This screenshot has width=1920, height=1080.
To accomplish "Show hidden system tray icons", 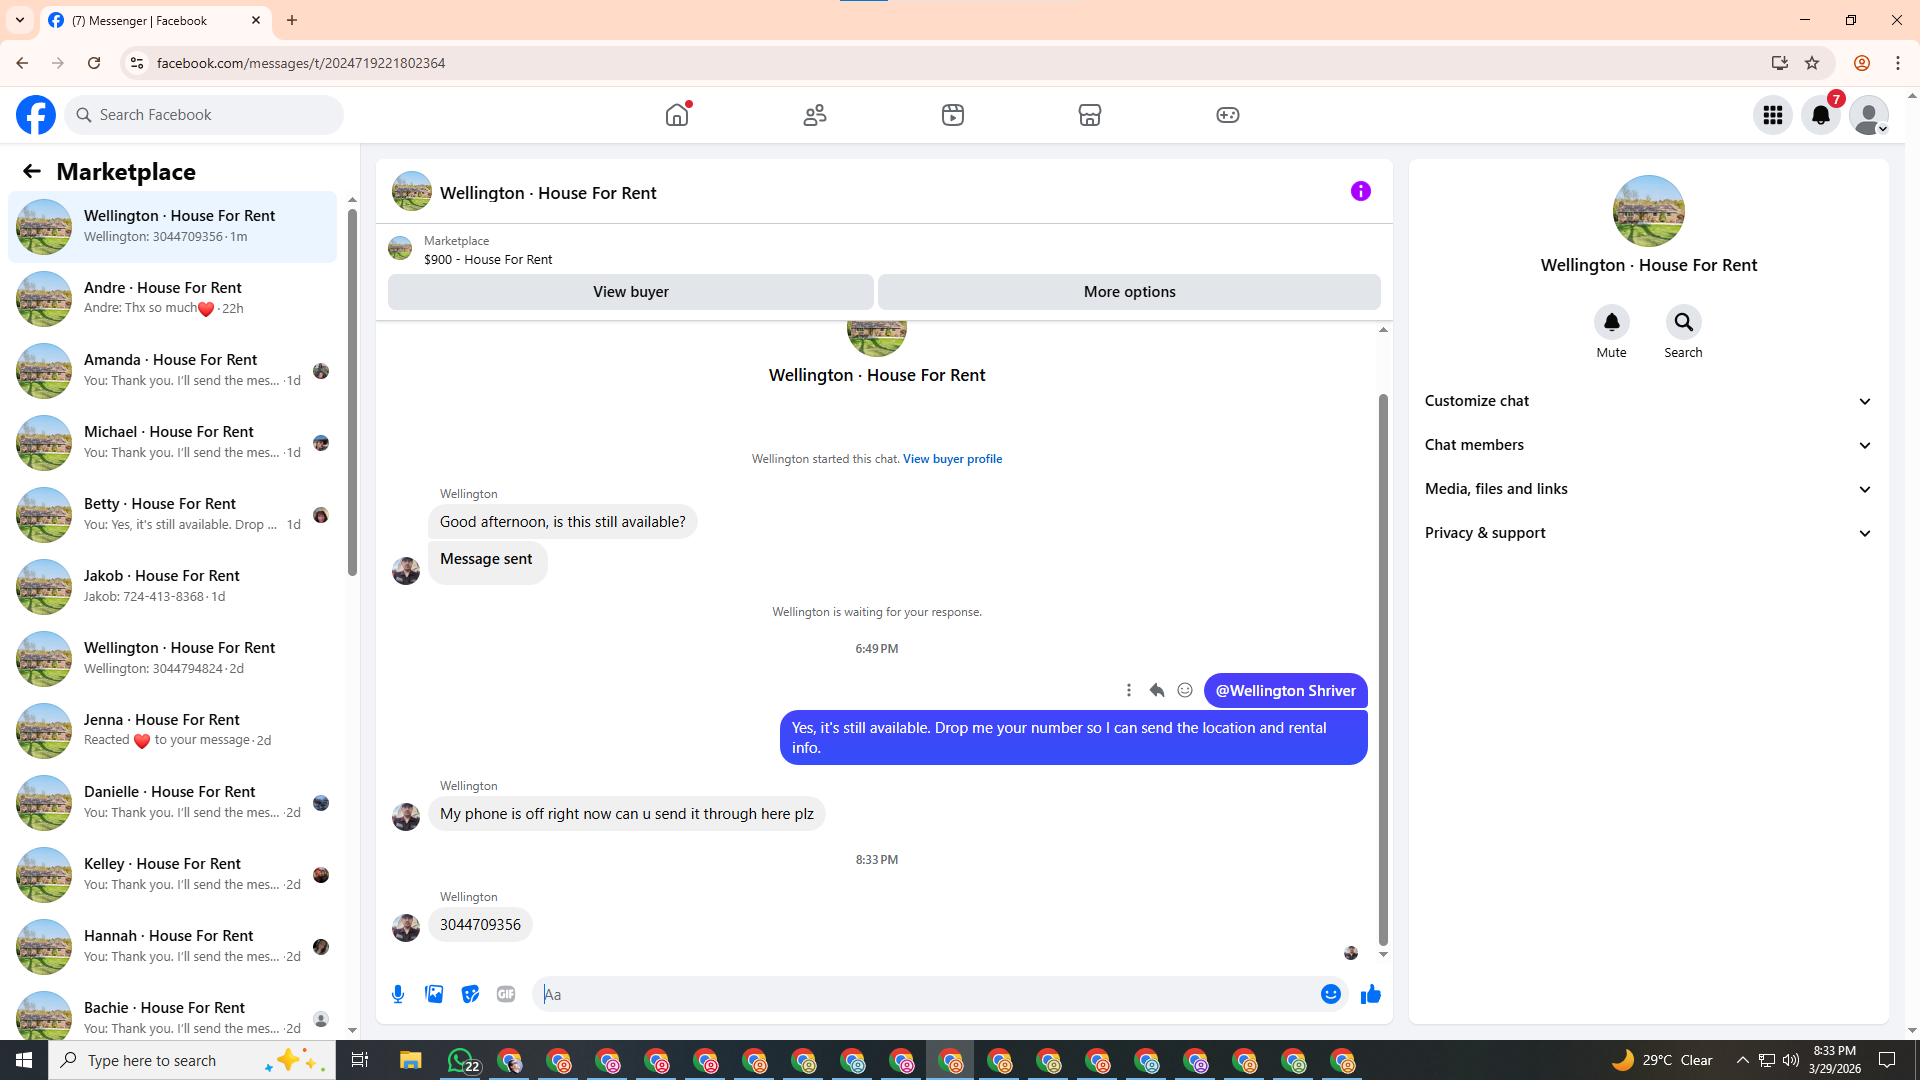I will [1743, 1060].
